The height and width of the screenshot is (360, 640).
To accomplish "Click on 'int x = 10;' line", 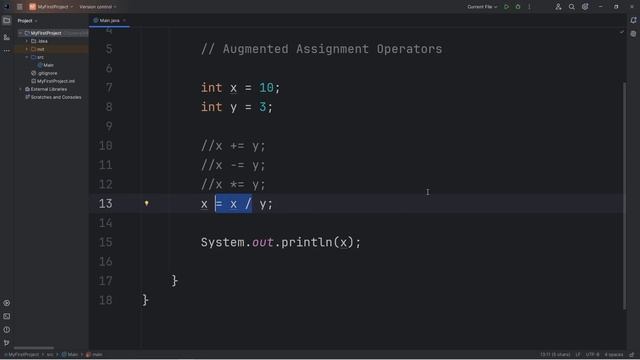I will pyautogui.click(x=240, y=88).
